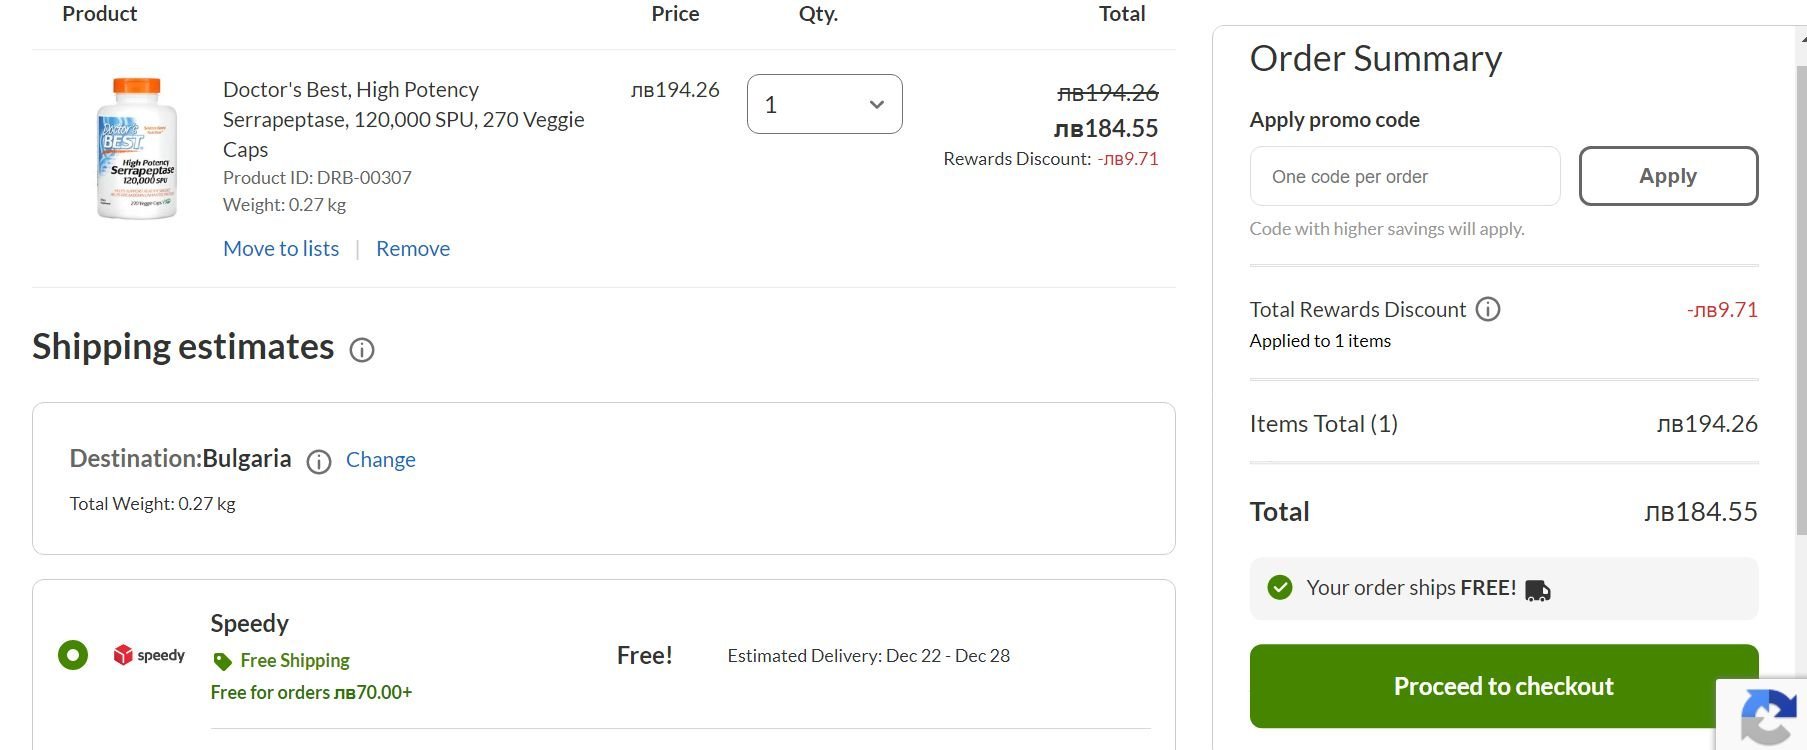Click the green Free Shipping tag icon
Image resolution: width=1807 pixels, height=750 pixels.
click(222, 661)
